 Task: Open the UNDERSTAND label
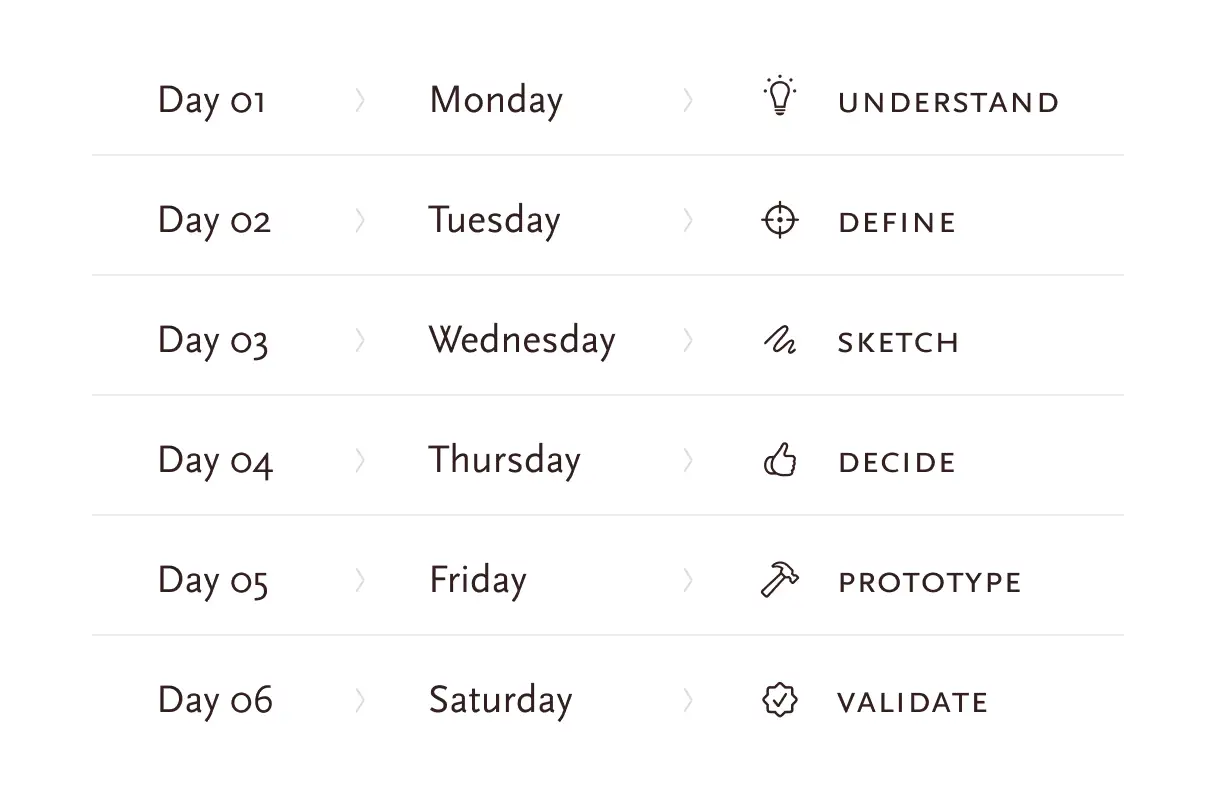click(x=948, y=102)
